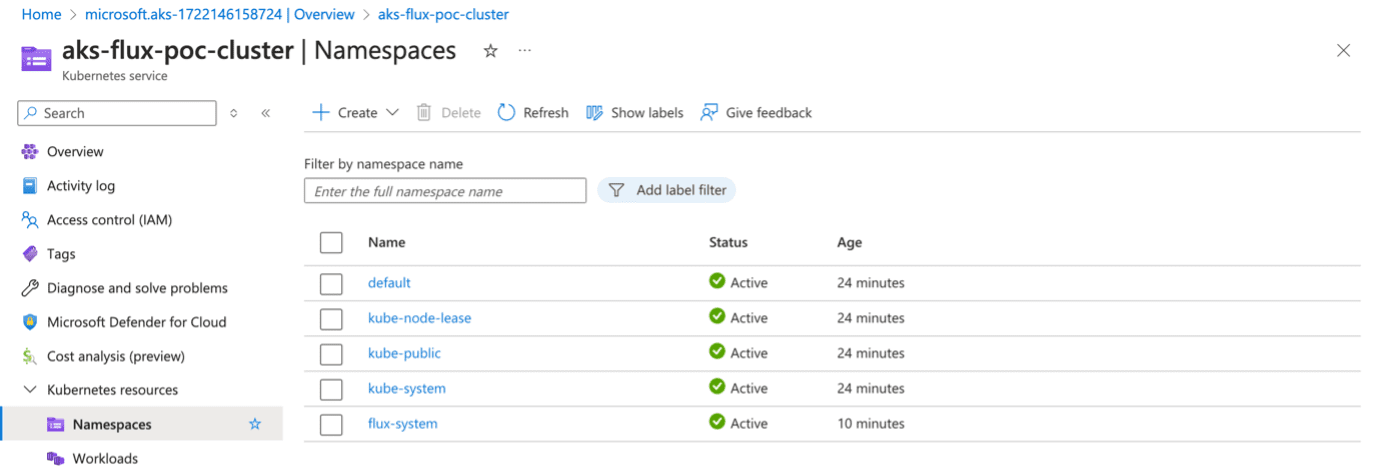Screen dimensions: 1384x476
Task: Click Show labels text button
Action: pyautogui.click(x=647, y=113)
